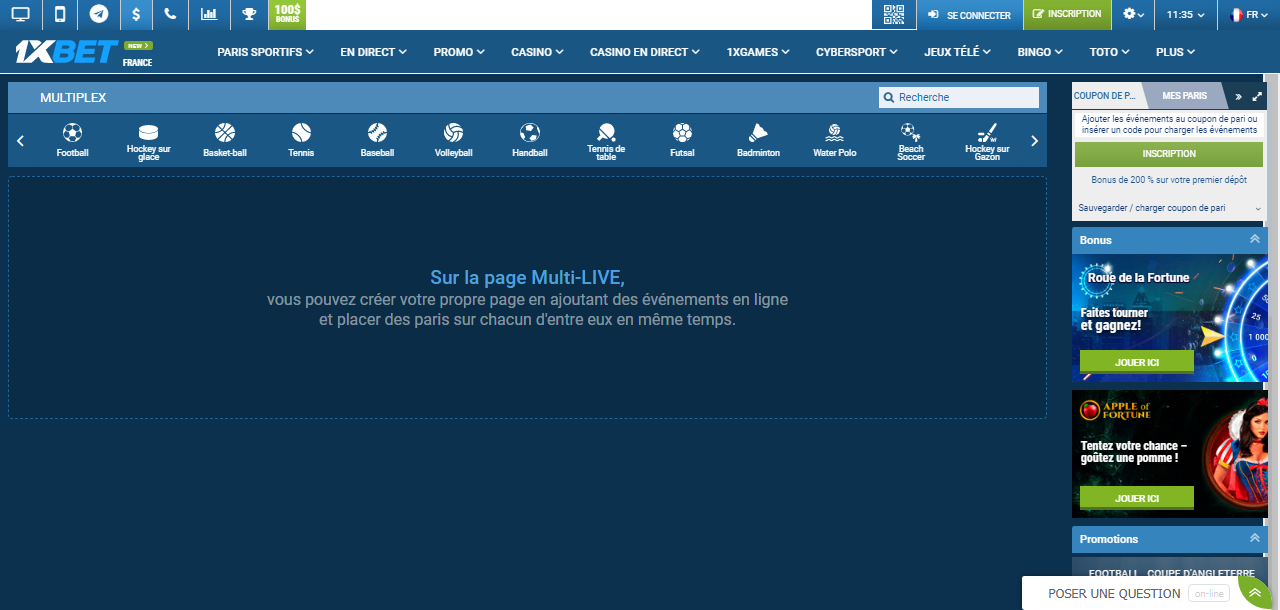Open the settings gear dropdown
The height and width of the screenshot is (610, 1280).
tap(1134, 15)
